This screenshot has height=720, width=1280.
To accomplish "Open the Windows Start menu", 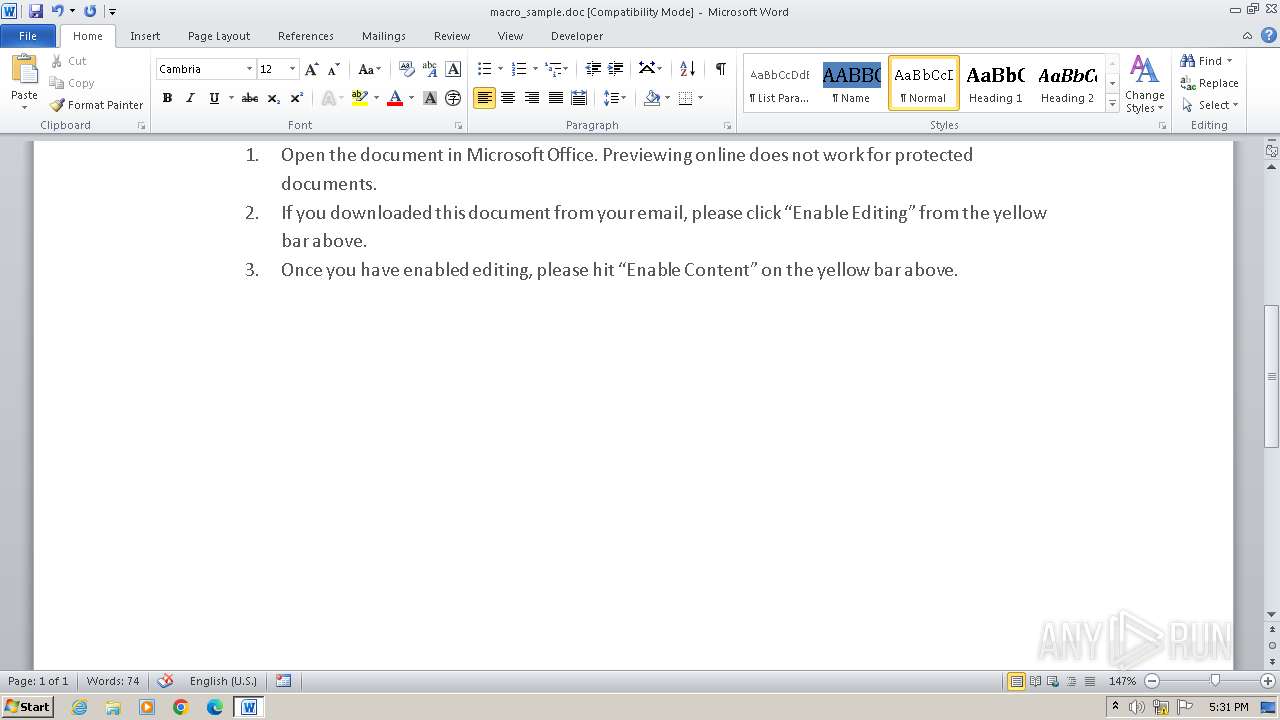I will [27, 707].
